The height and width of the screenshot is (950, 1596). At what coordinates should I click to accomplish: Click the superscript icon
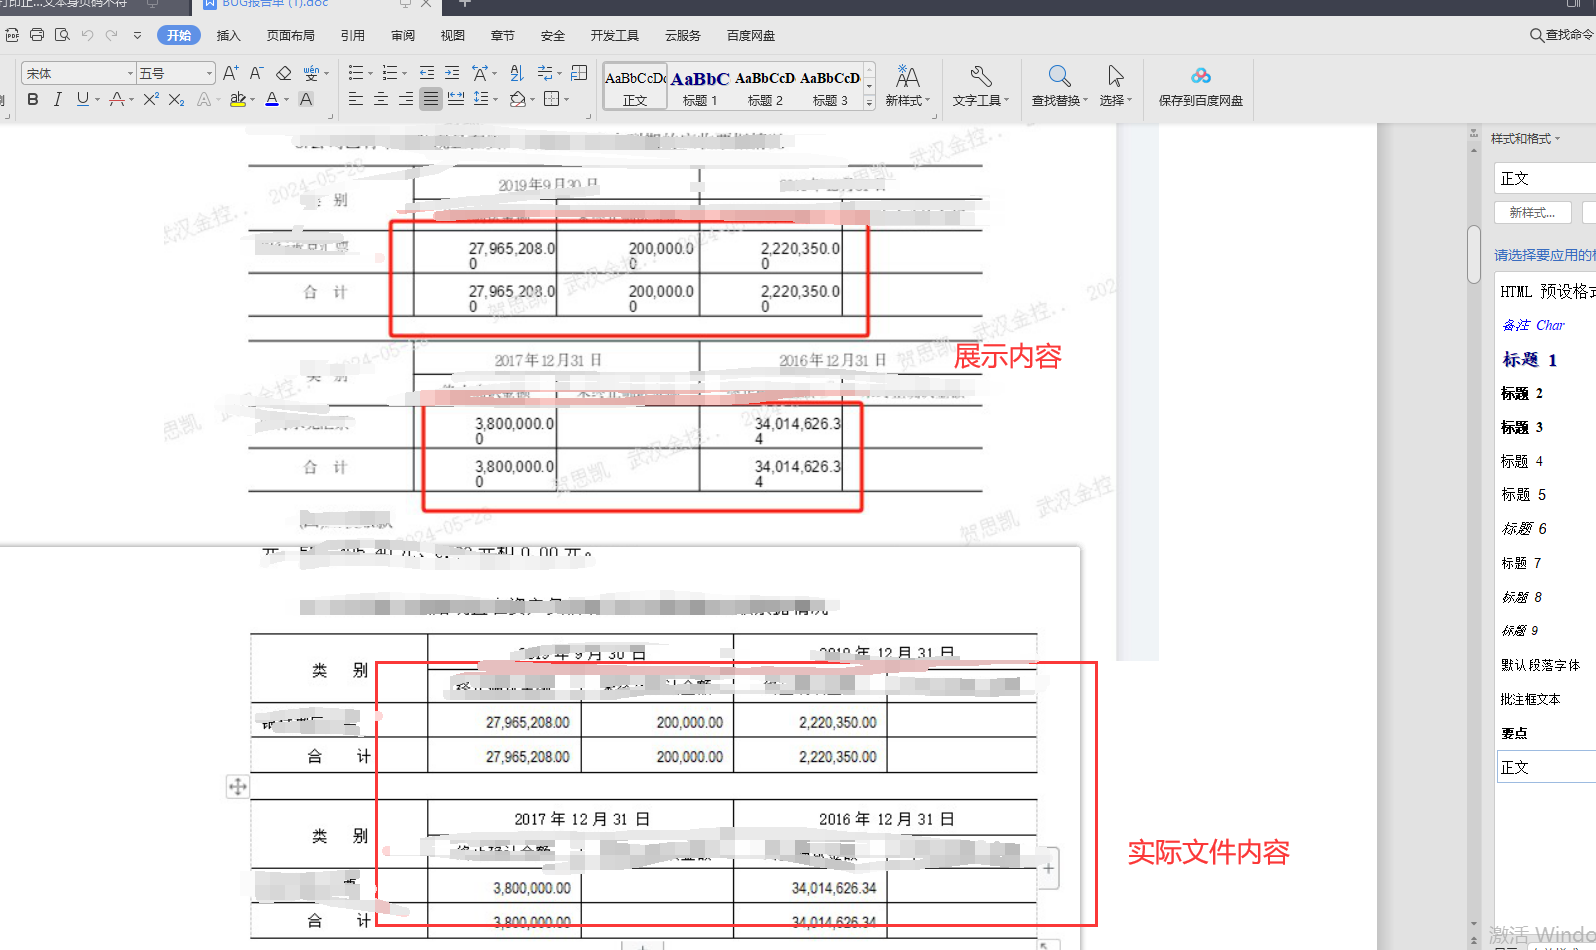(x=151, y=99)
